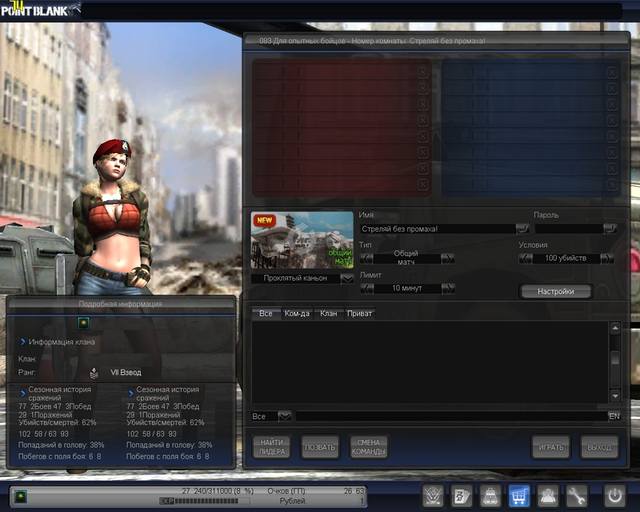Click the edit icon beside Пароль field
The height and width of the screenshot is (512, 640).
tap(610, 229)
